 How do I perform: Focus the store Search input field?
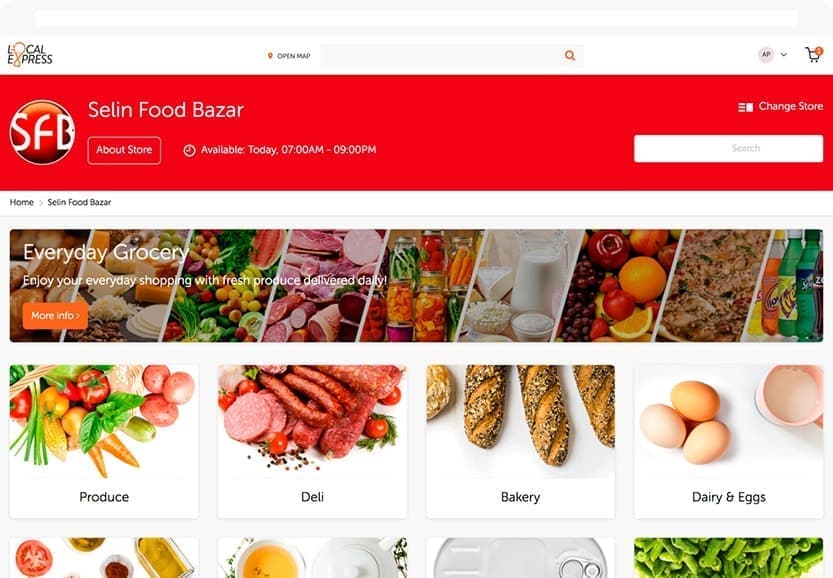coord(728,148)
